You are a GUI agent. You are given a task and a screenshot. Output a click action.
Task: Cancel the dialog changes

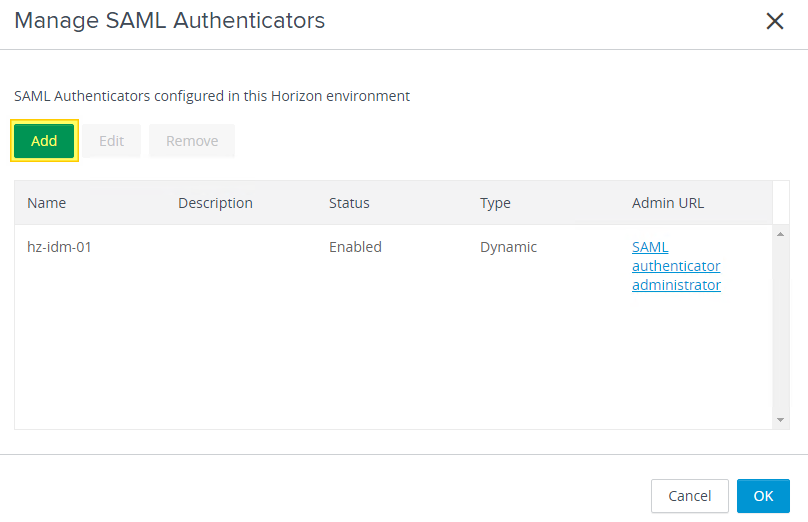point(689,496)
